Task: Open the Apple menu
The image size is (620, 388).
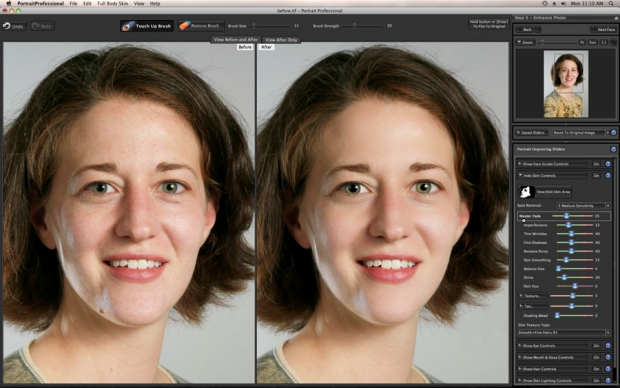Action: click(x=8, y=3)
